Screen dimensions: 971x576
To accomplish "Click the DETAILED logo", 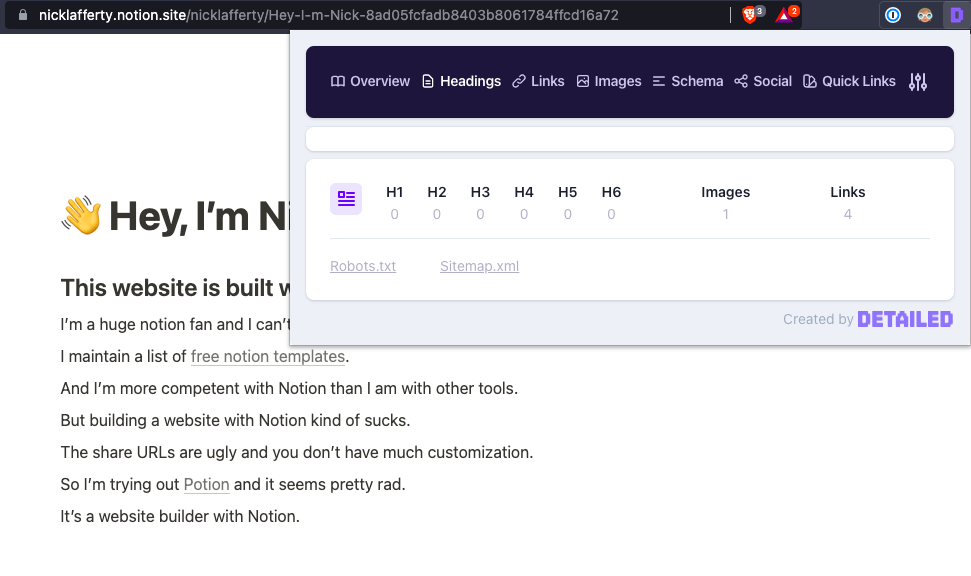I will coord(905,318).
